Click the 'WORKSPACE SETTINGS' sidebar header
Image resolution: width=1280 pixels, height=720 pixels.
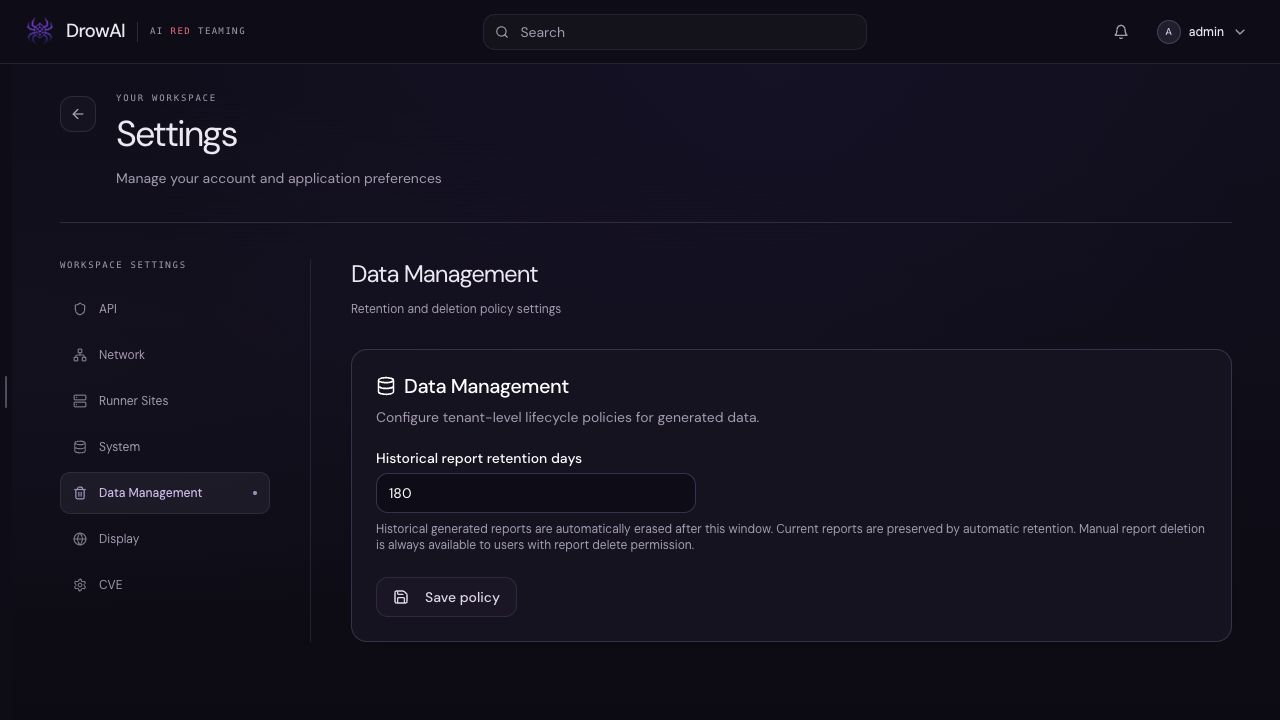[x=123, y=265]
